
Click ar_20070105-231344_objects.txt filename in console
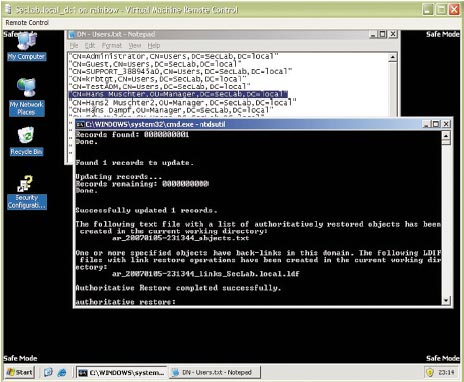180,238
